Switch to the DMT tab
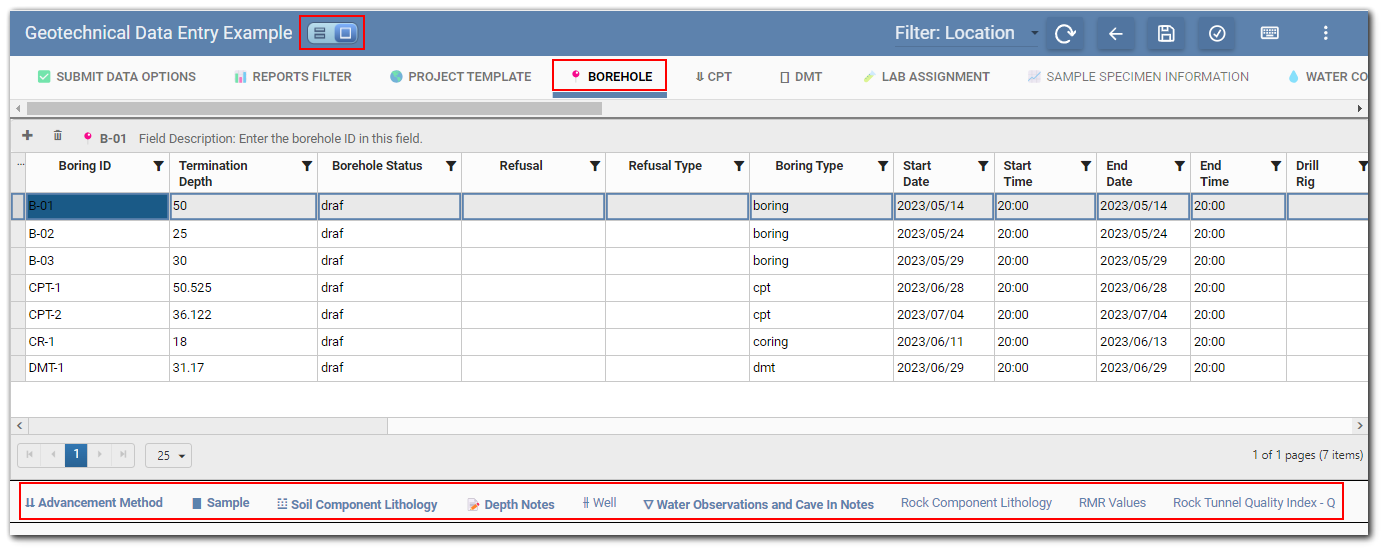 [x=801, y=76]
